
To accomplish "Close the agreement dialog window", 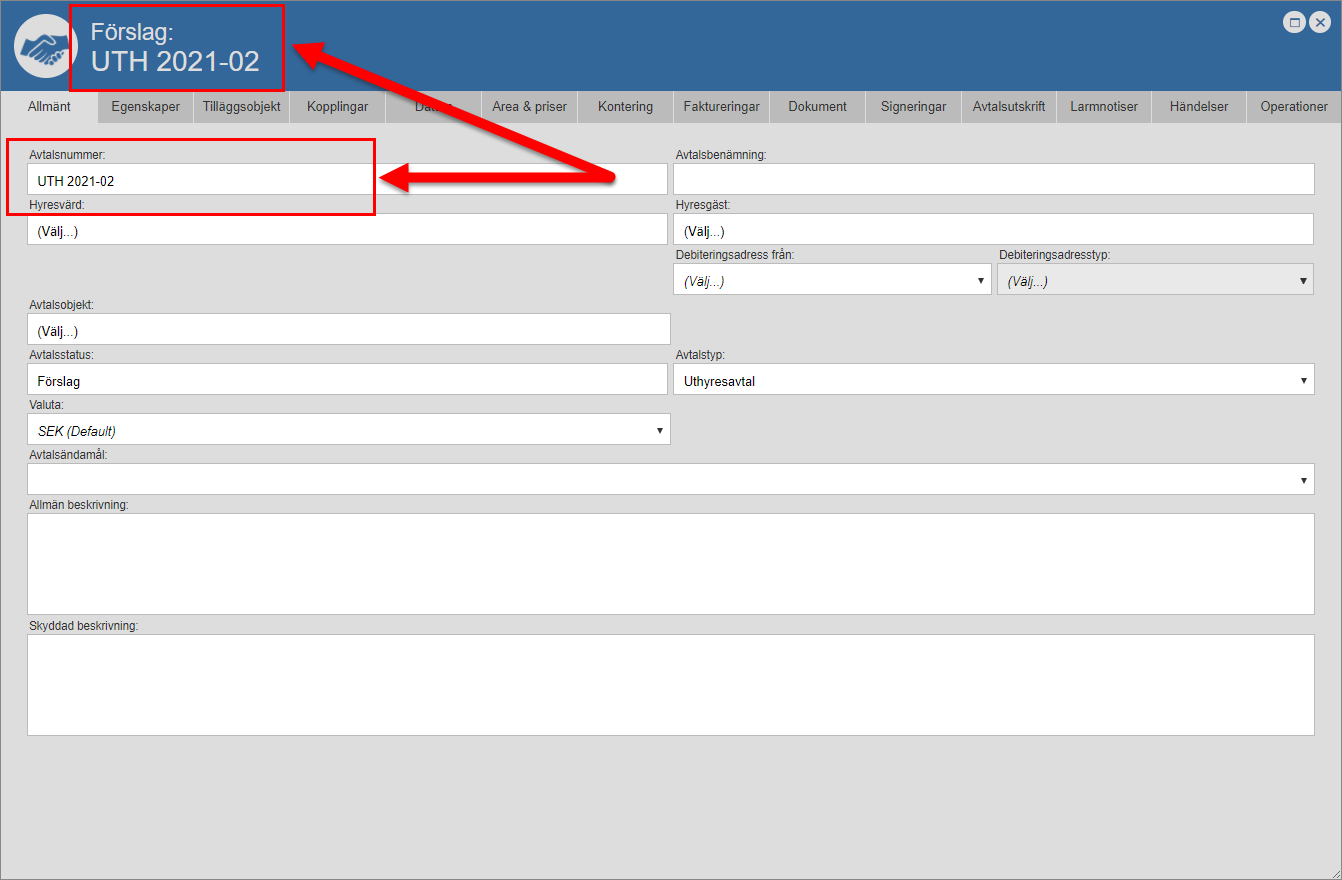I will pyautogui.click(x=1319, y=22).
